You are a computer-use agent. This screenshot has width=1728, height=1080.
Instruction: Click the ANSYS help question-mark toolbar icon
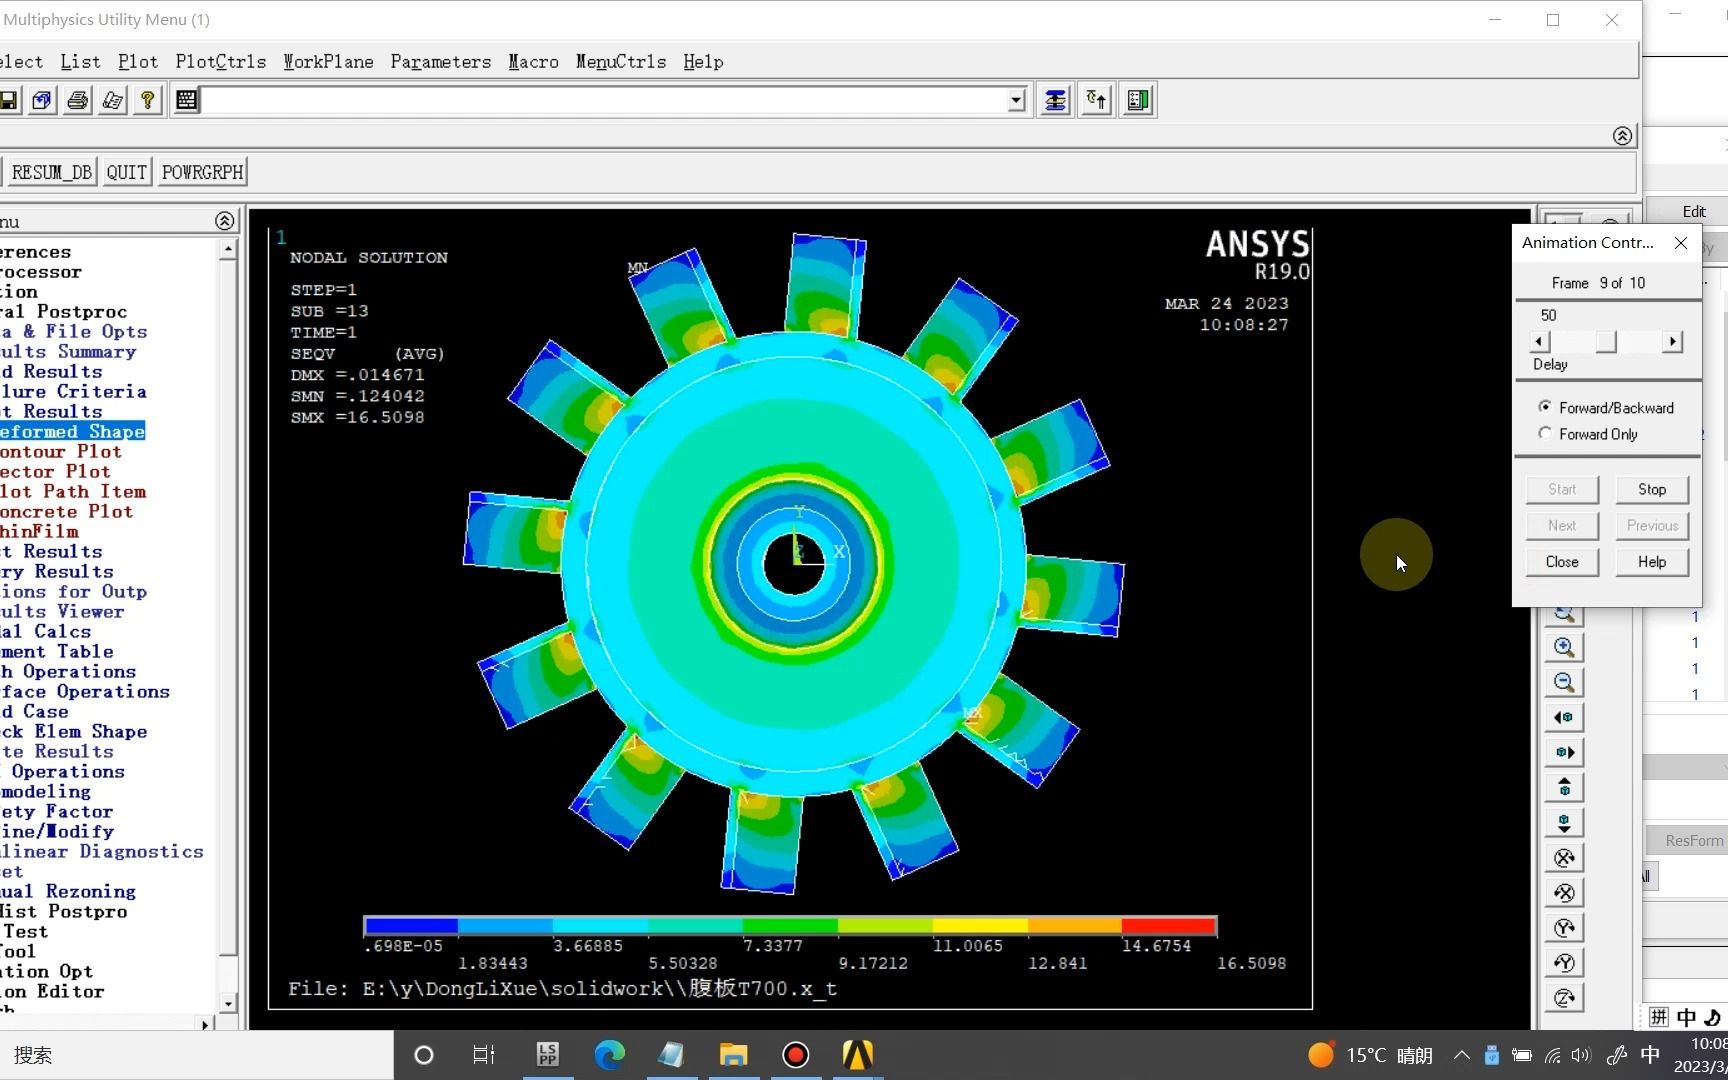(147, 99)
